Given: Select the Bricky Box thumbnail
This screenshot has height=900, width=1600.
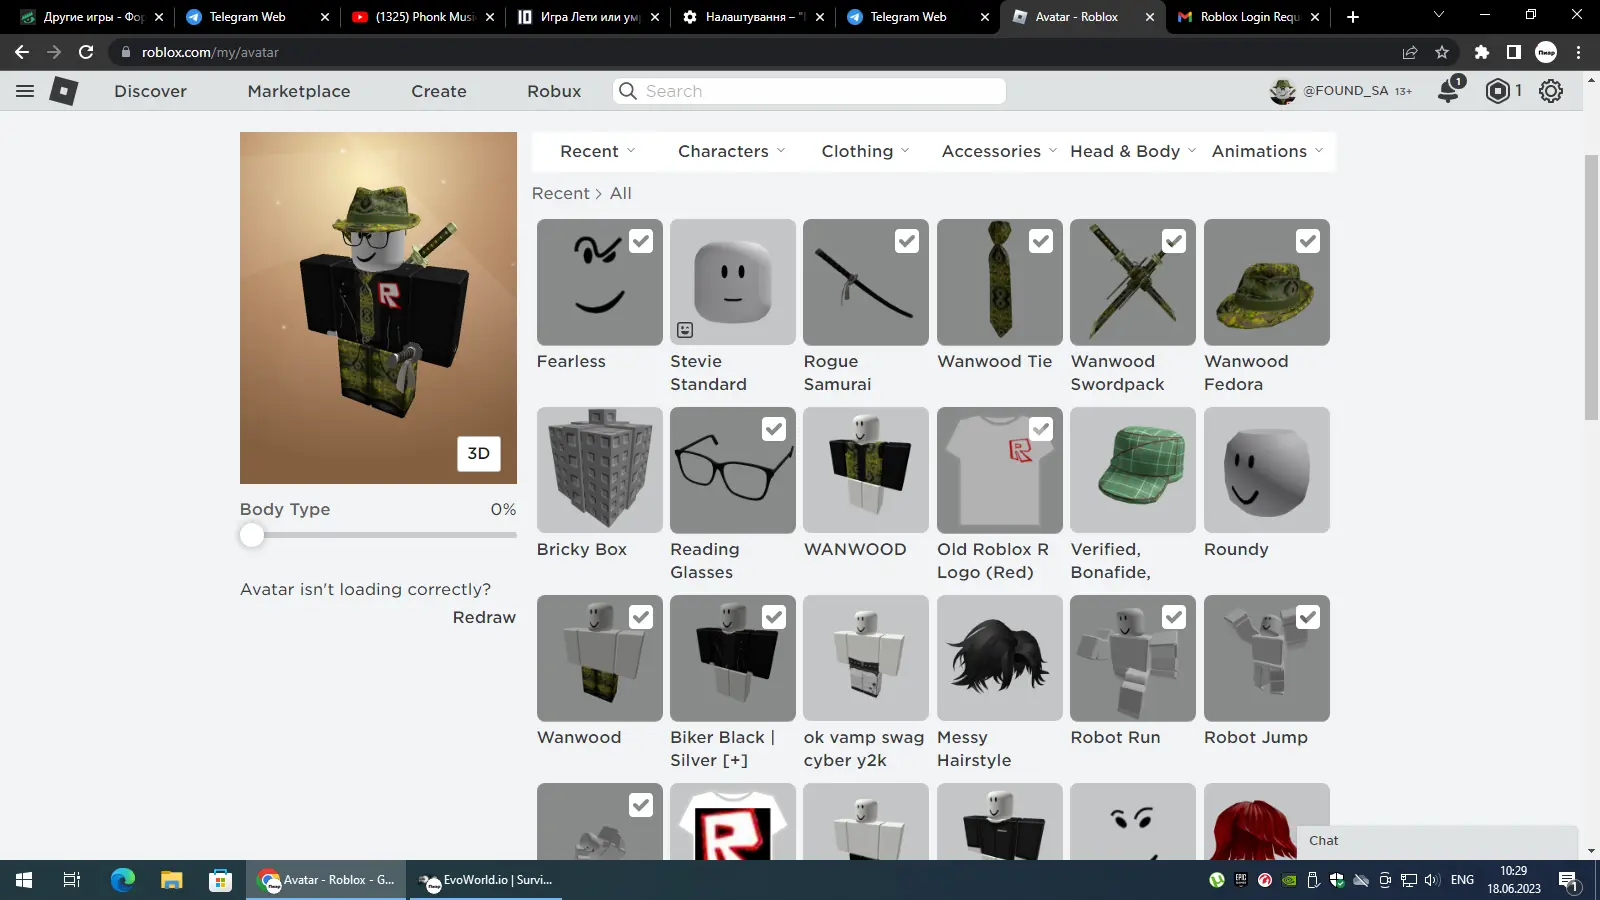Looking at the screenshot, I should tap(600, 470).
